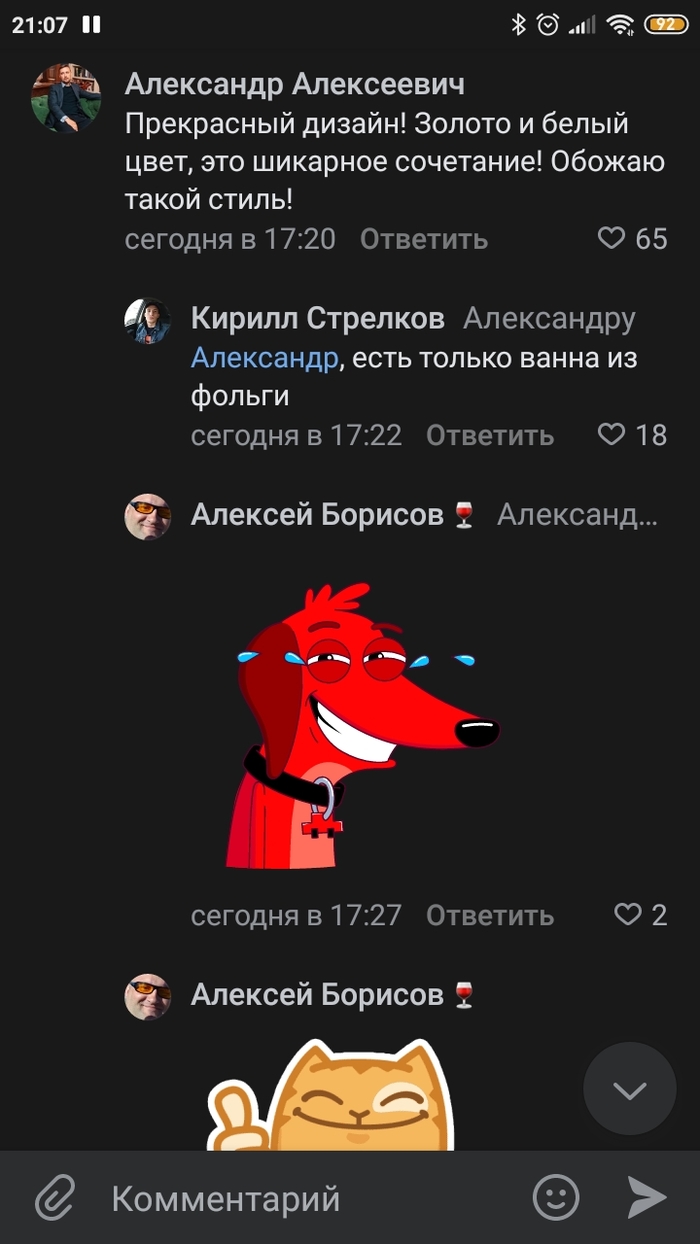Tap the paperclip attachment icon
Screen dimensions: 700x1244
56,1197
